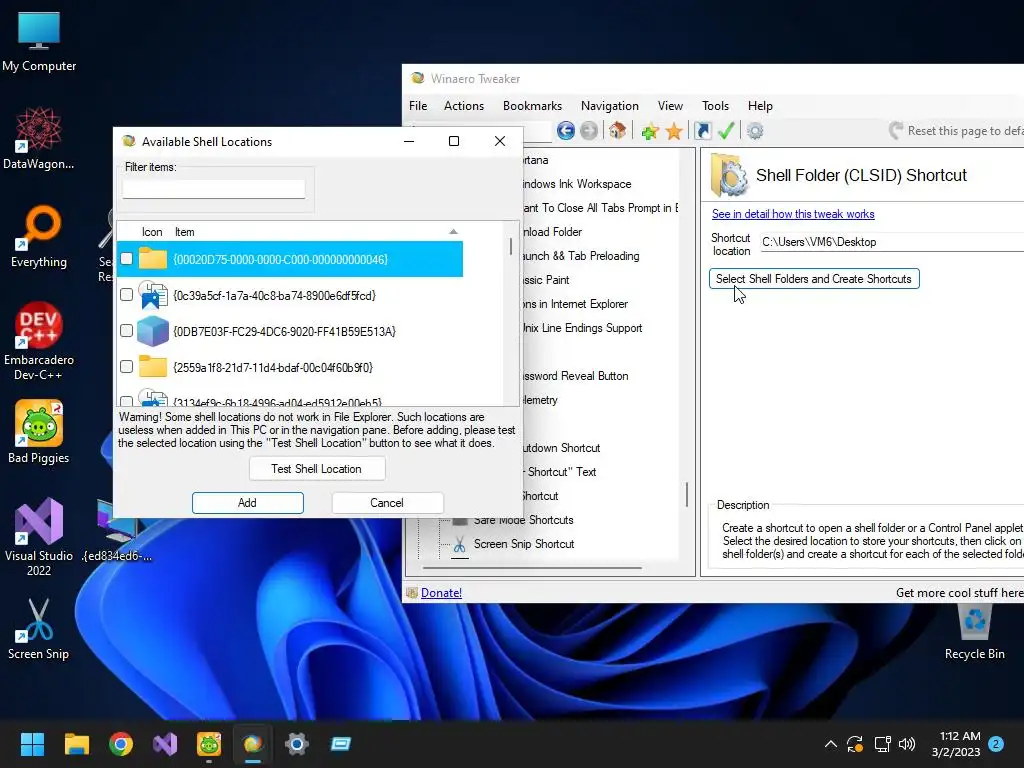Click the yellow folder icon in the highlighted row
Image resolution: width=1024 pixels, height=768 pixels.
(x=153, y=259)
